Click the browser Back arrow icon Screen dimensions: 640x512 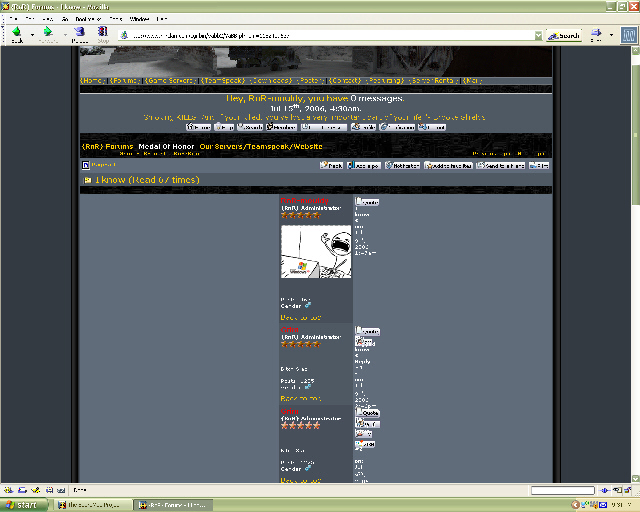16,33
